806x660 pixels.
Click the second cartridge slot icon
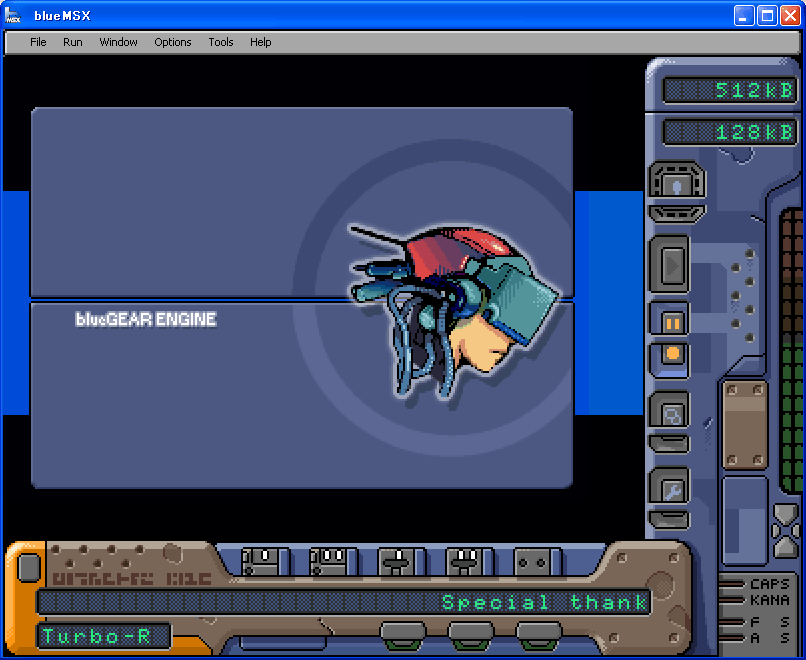coord(333,561)
